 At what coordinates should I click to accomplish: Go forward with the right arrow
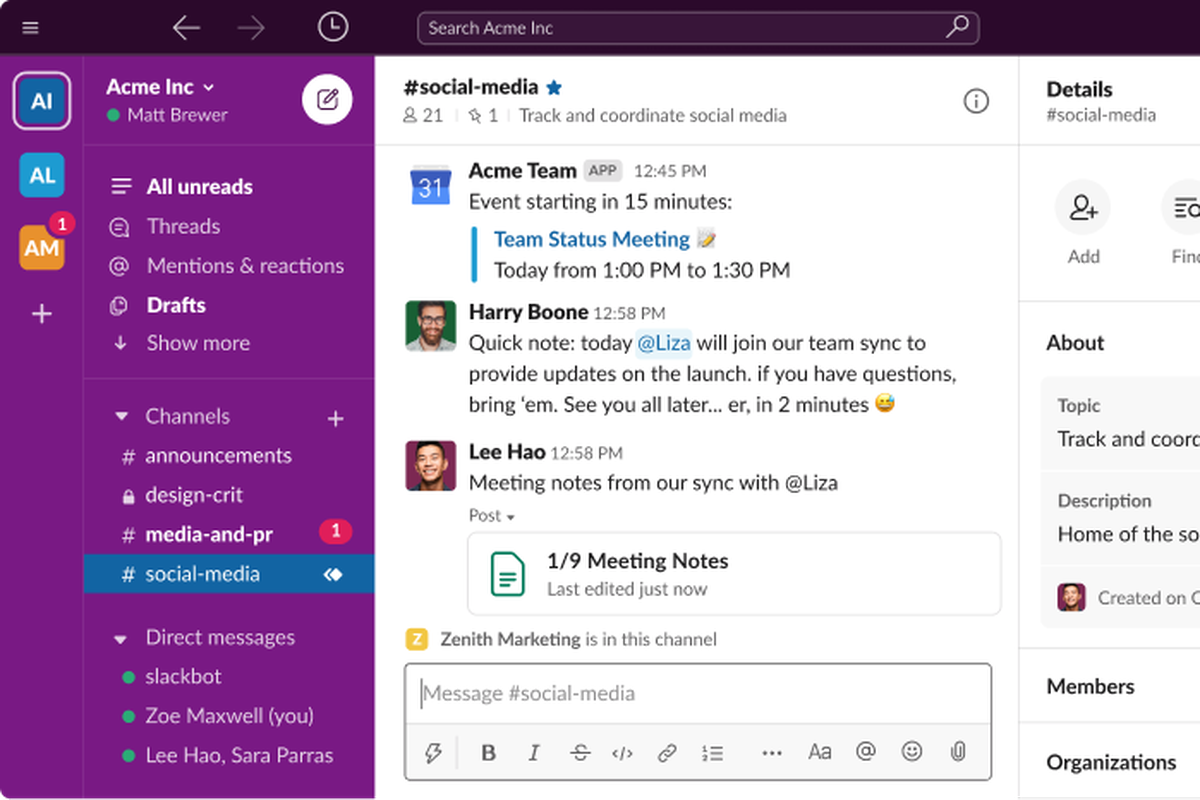pyautogui.click(x=251, y=28)
